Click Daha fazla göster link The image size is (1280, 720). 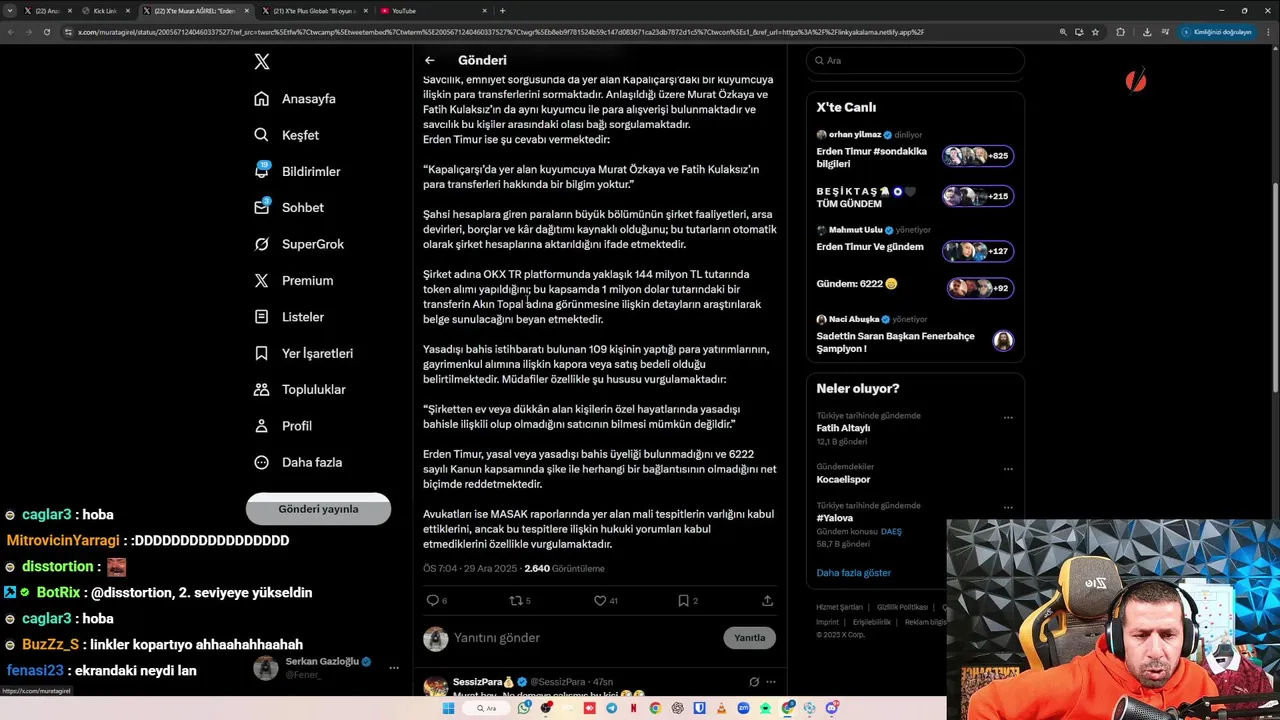(853, 573)
